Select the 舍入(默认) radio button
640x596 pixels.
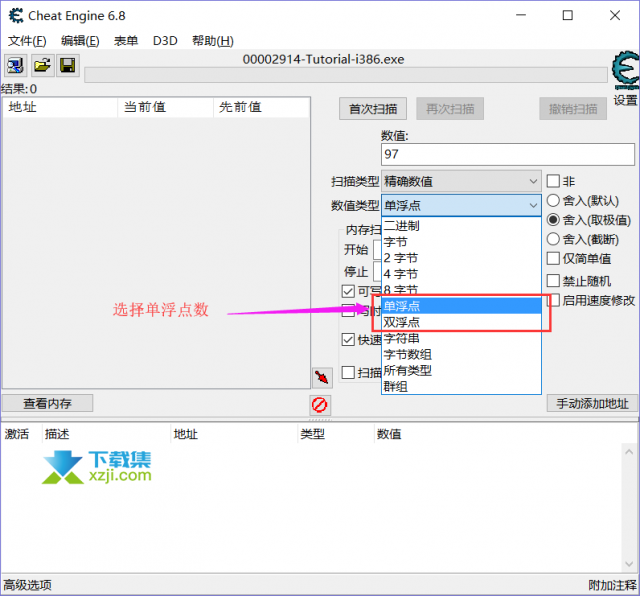[553, 201]
